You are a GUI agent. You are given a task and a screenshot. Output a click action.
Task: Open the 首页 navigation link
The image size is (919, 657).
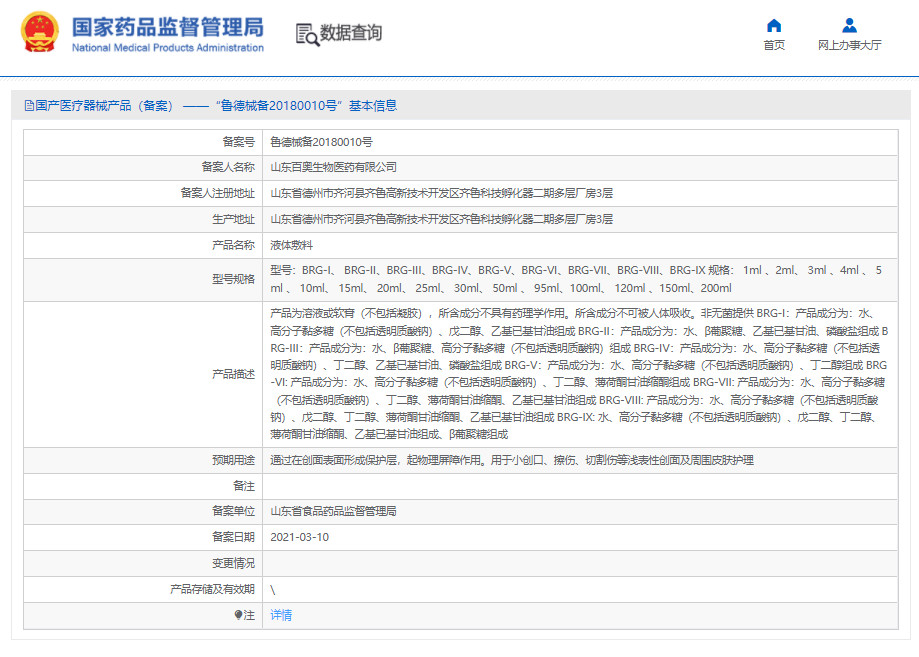tap(772, 44)
